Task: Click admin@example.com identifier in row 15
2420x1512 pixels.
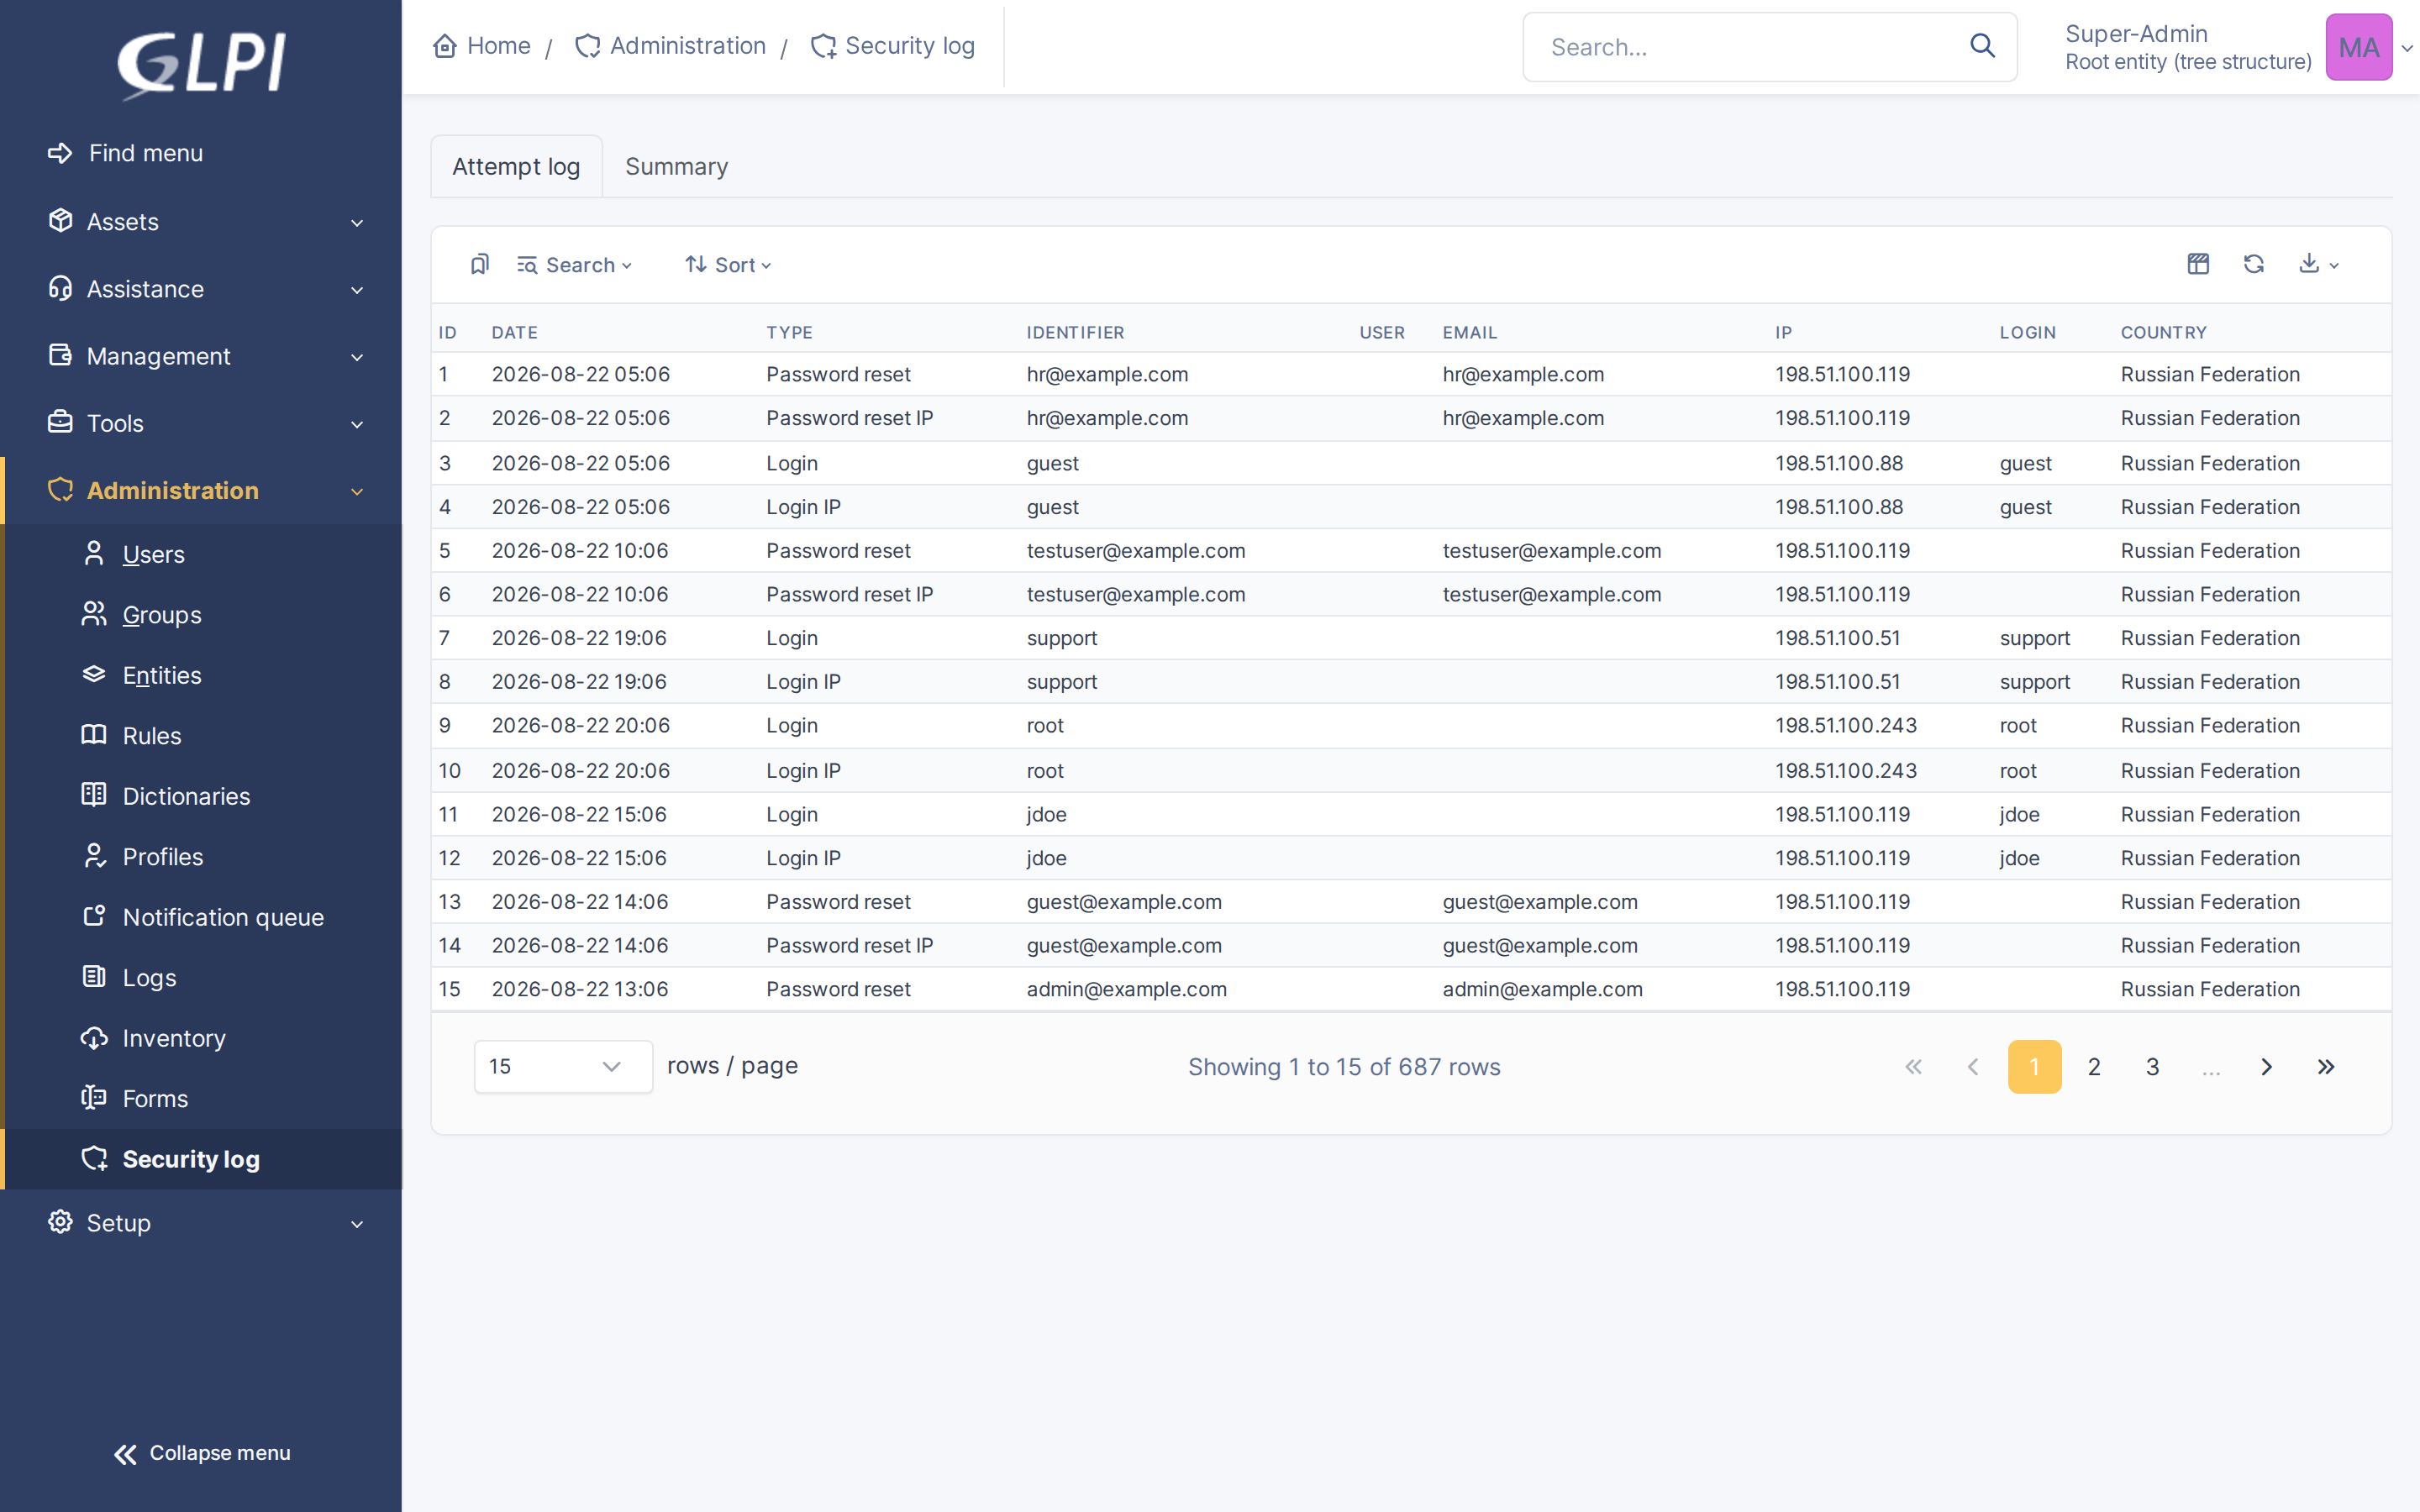Action: pos(1127,989)
